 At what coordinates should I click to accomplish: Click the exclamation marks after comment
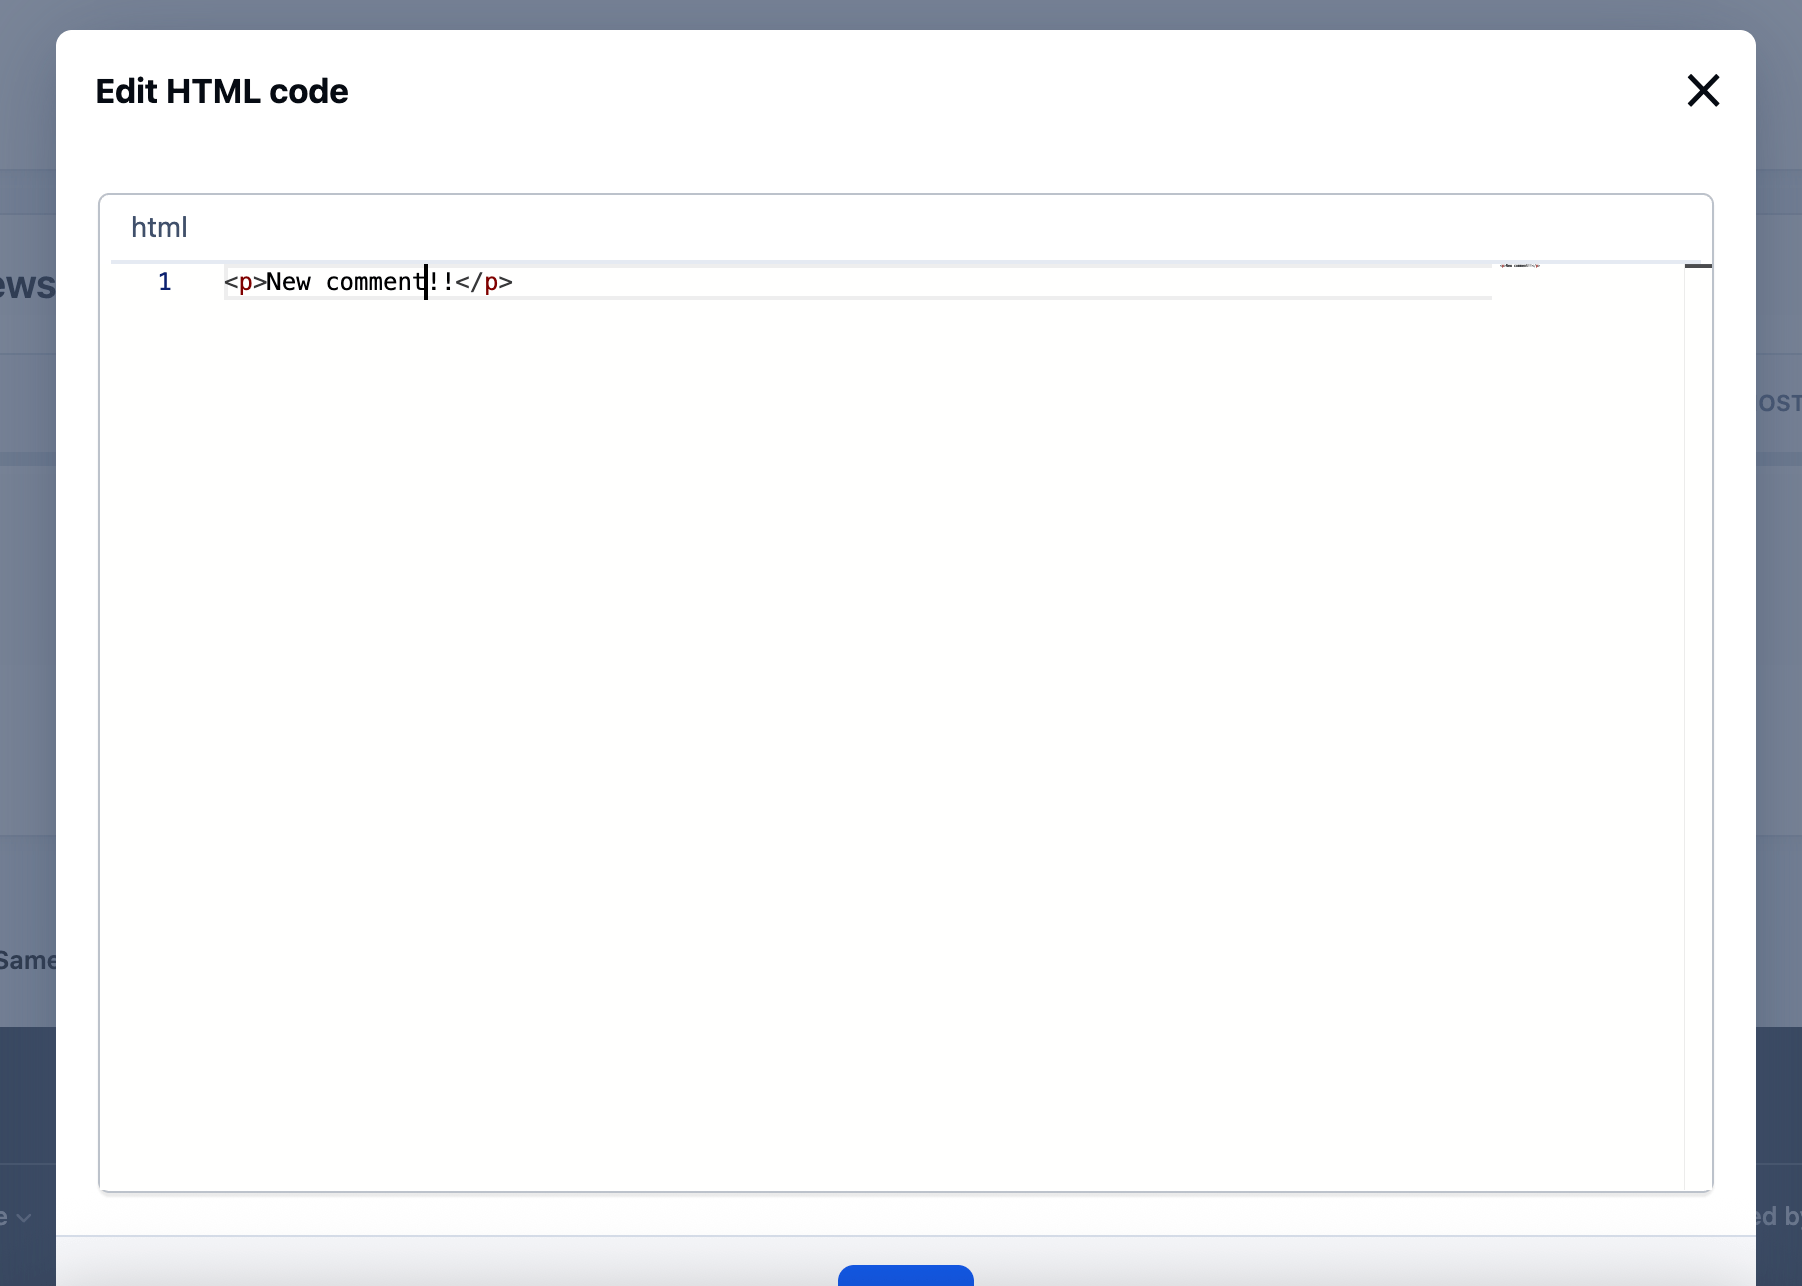441,283
